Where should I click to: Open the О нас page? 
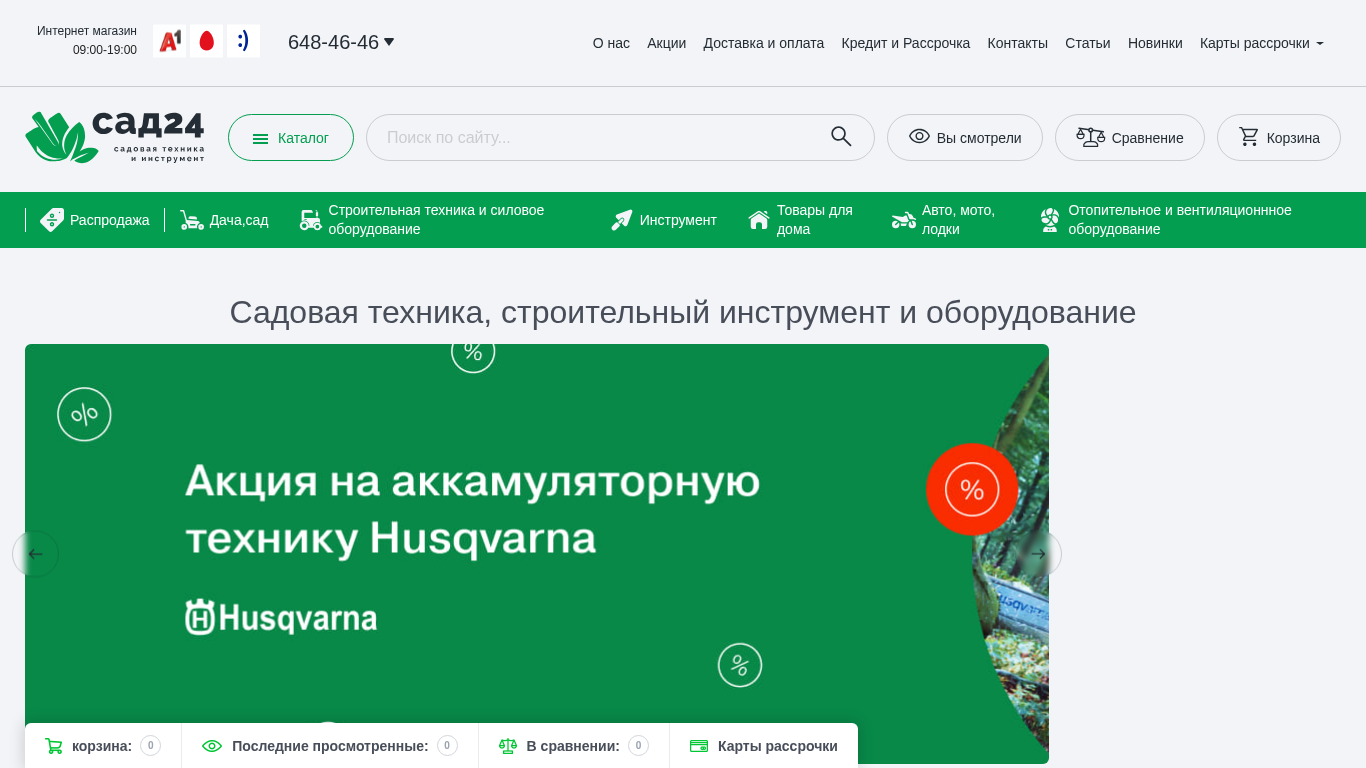pyautogui.click(x=611, y=43)
